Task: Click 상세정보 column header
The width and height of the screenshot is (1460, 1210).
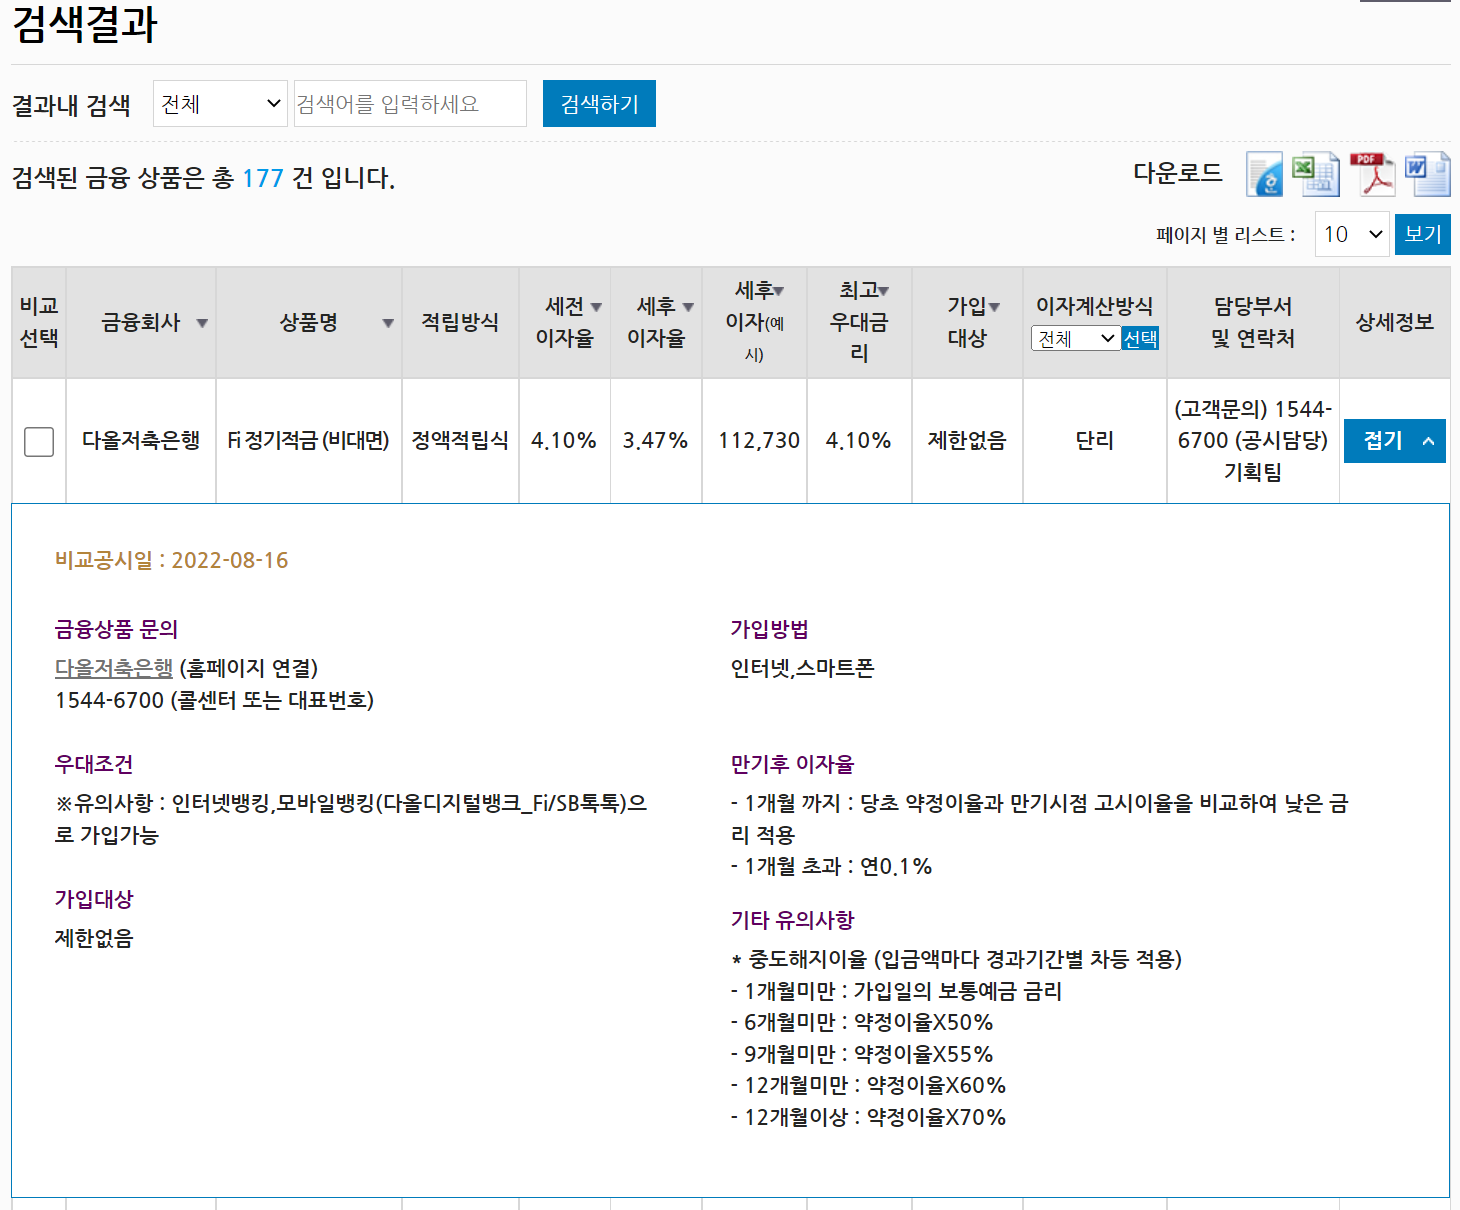Action: pyautogui.click(x=1395, y=322)
